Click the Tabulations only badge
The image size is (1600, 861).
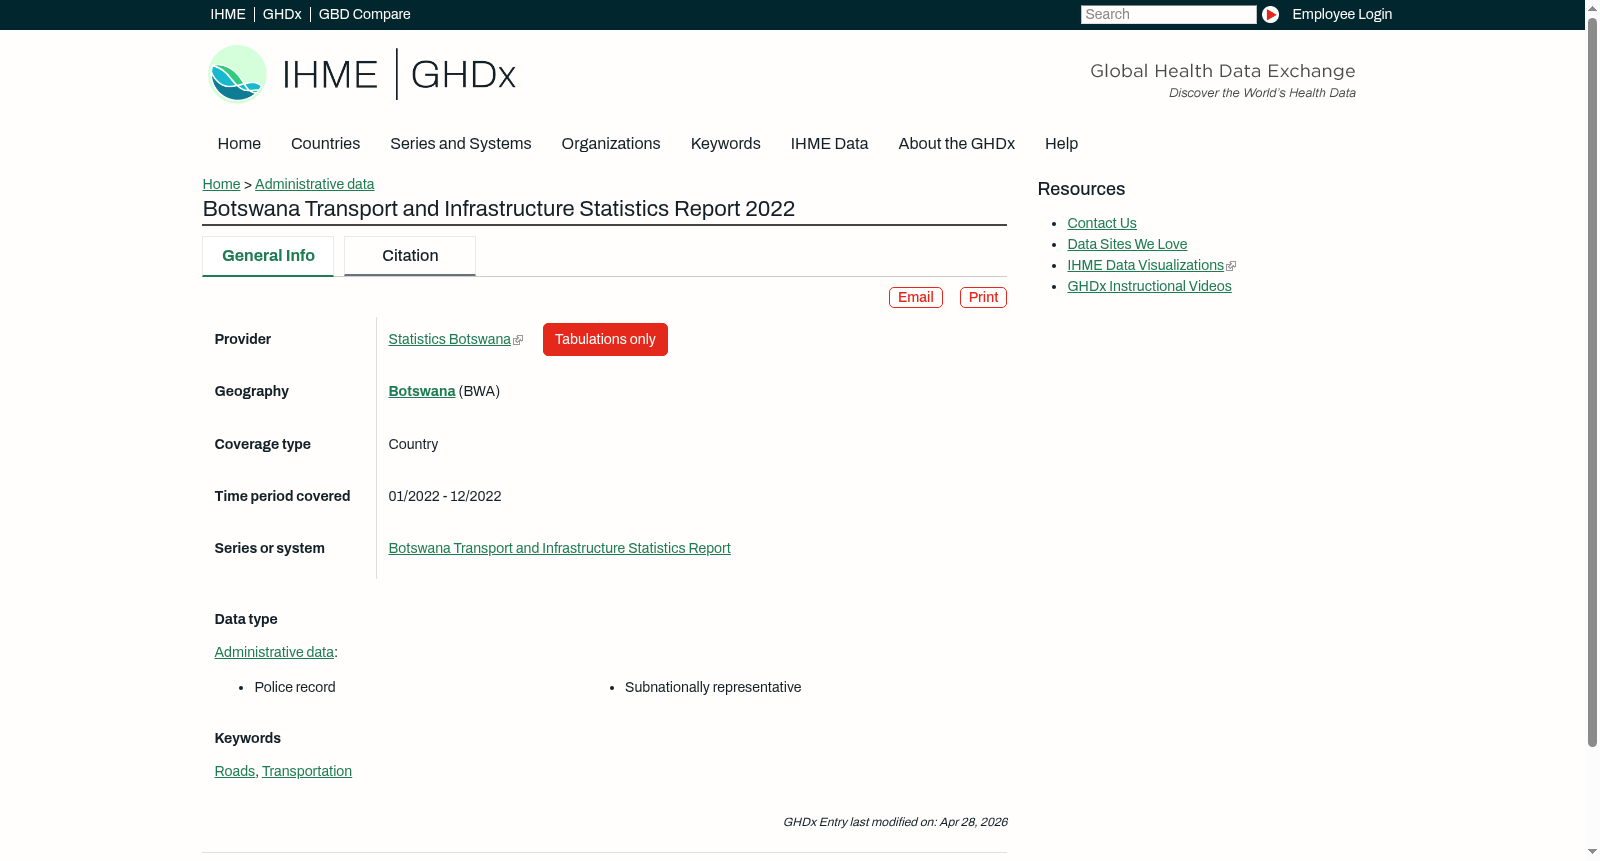coord(605,339)
